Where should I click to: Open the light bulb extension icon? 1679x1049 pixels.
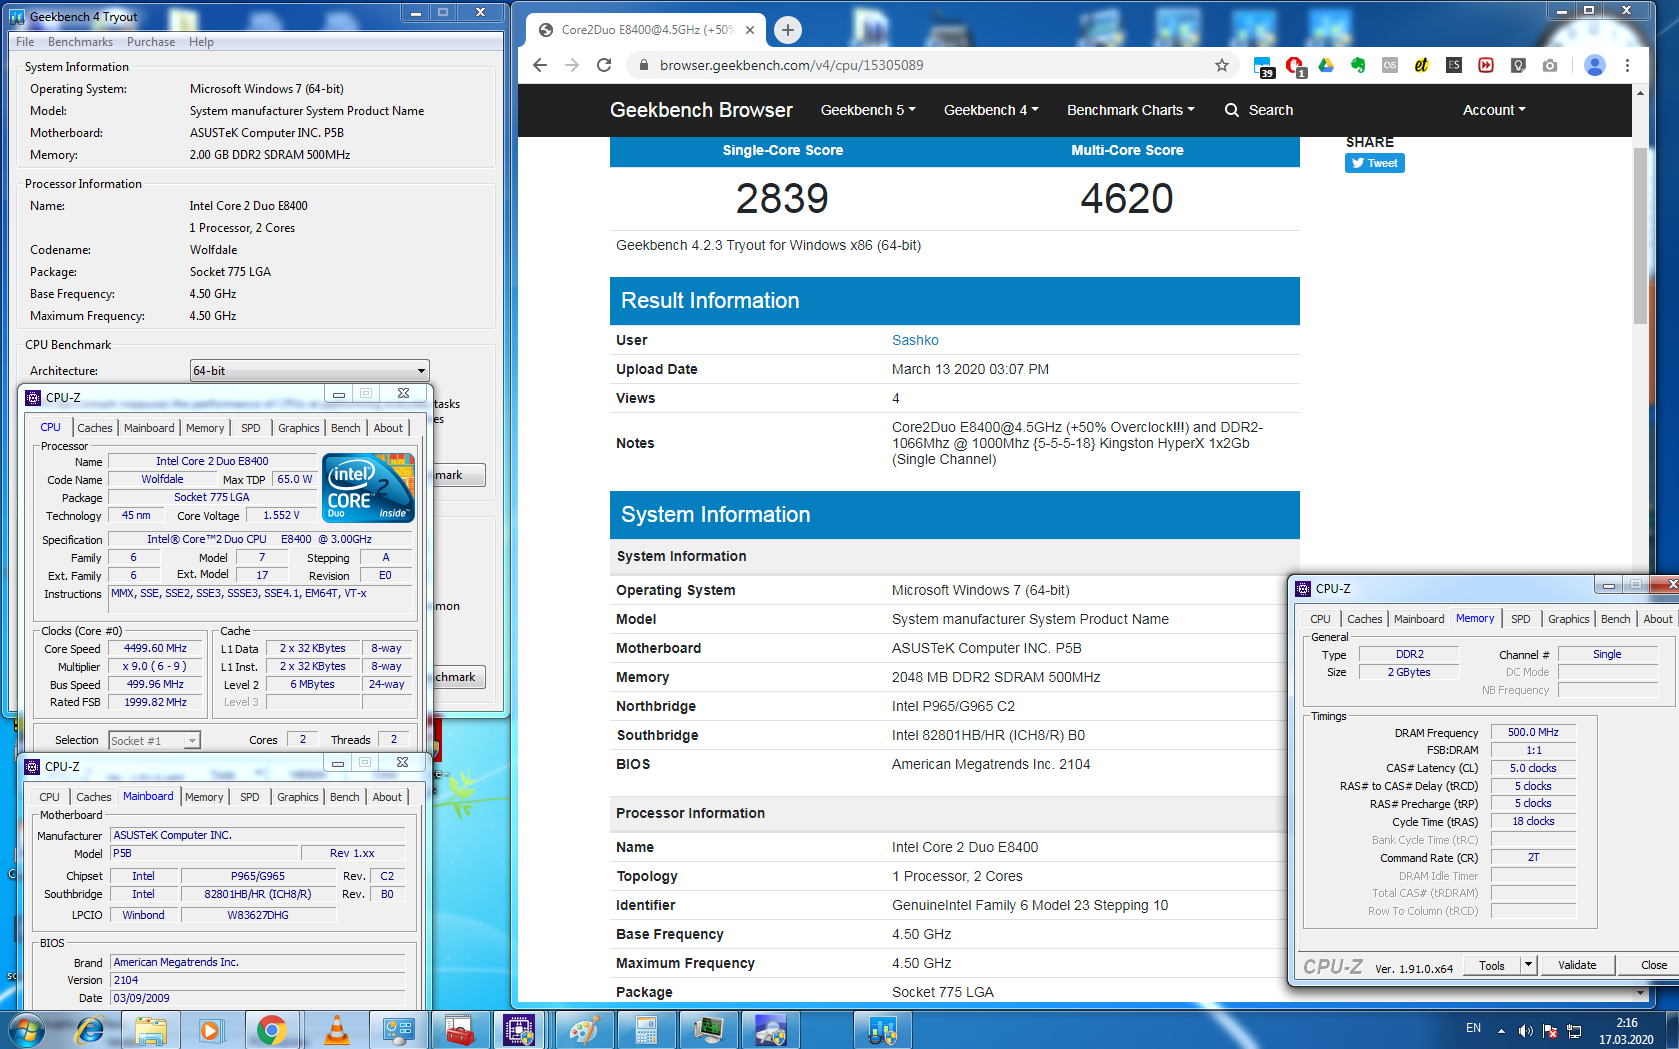[x=1518, y=65]
